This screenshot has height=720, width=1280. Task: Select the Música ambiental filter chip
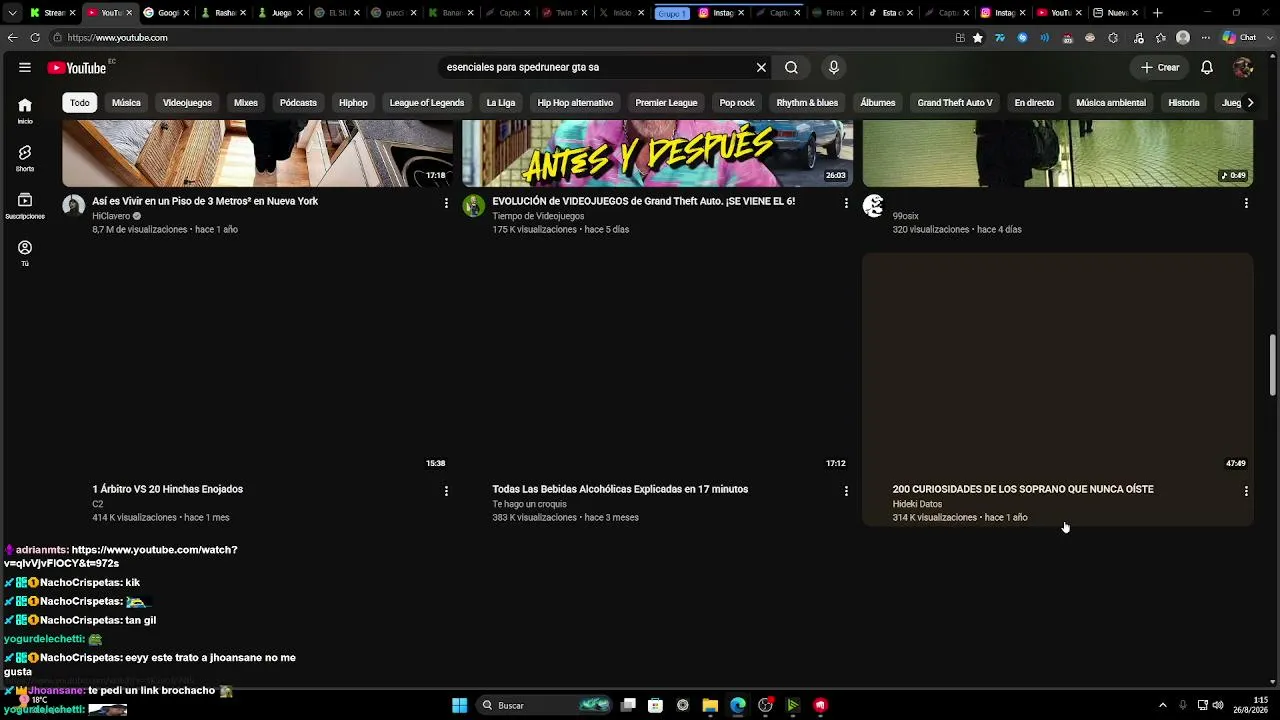coord(1111,102)
